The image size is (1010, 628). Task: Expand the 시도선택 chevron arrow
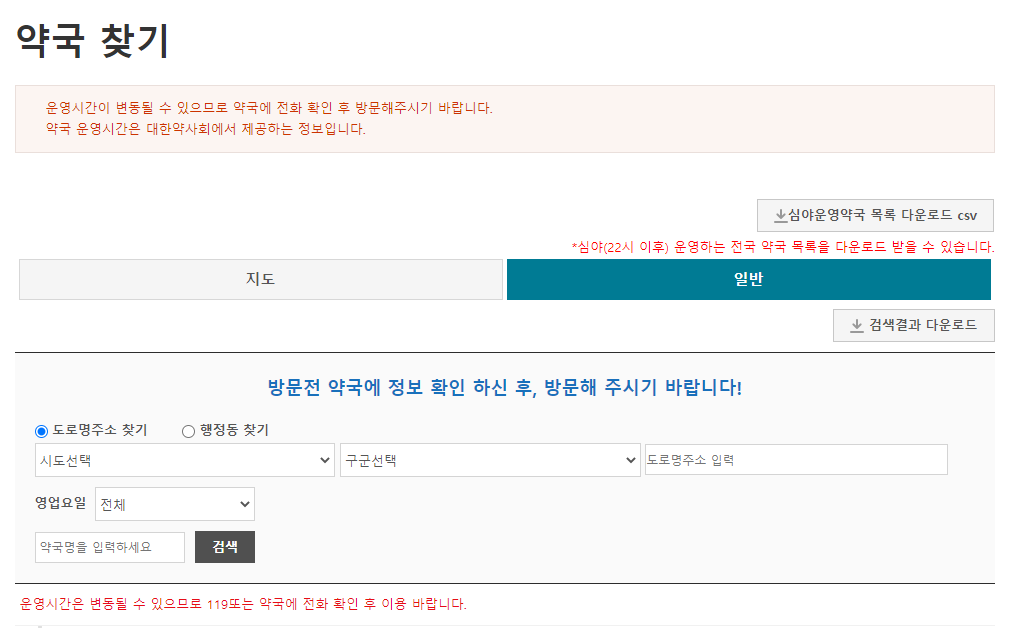tap(326, 459)
